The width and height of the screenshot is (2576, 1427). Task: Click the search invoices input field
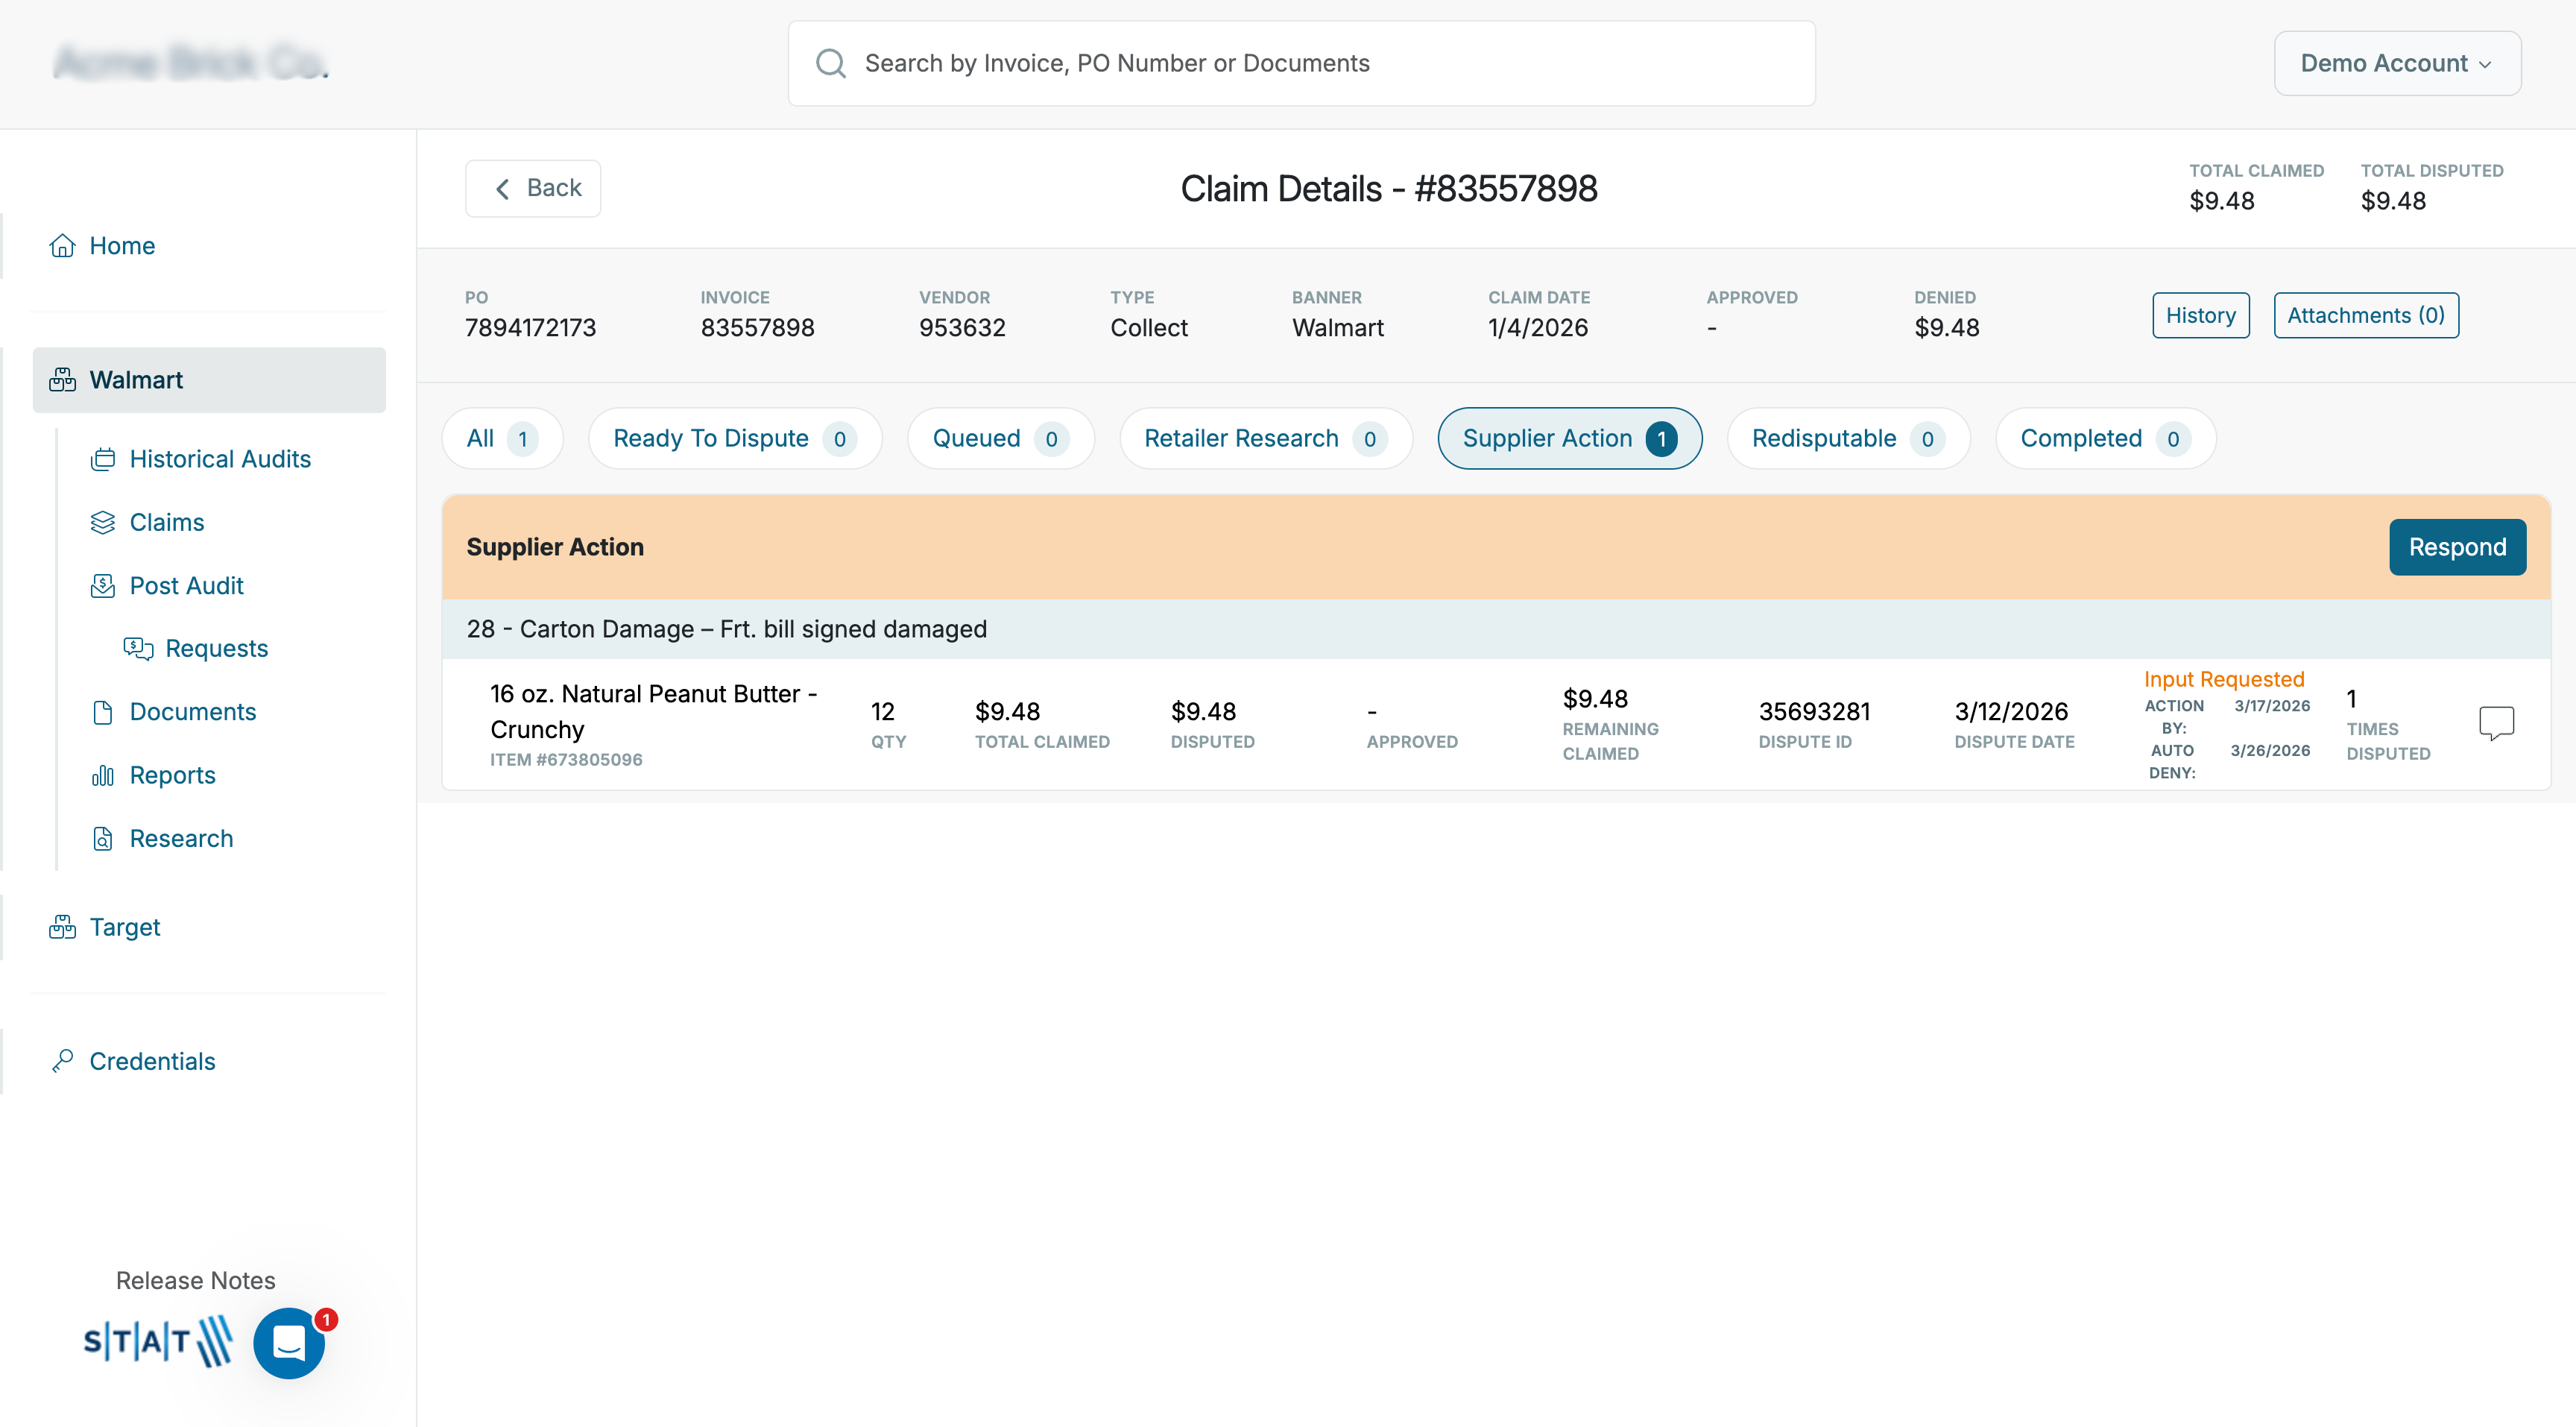click(1300, 62)
